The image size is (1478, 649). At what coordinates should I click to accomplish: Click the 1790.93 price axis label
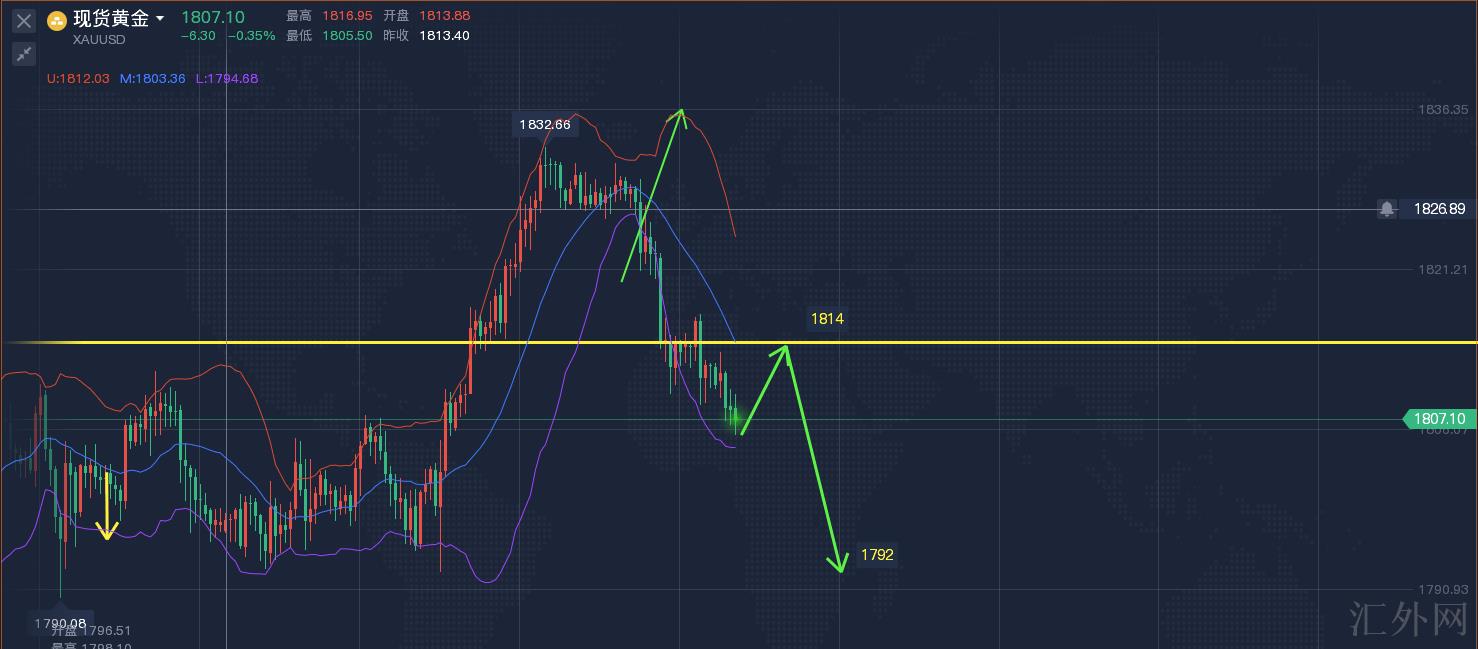coord(1443,590)
